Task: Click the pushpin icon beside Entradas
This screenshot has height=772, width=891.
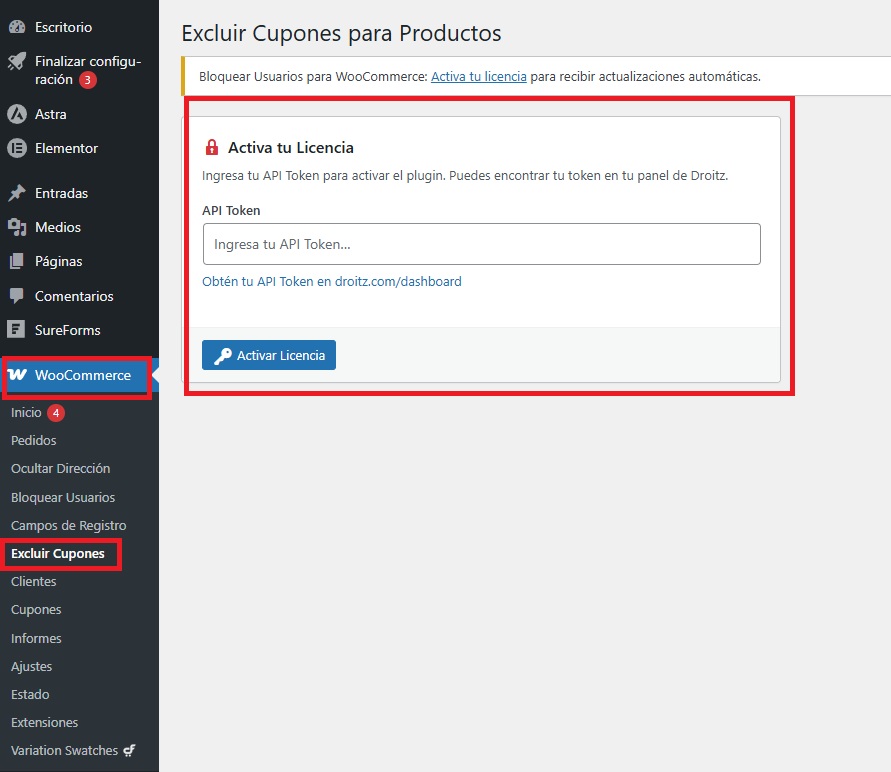Action: click(x=16, y=193)
